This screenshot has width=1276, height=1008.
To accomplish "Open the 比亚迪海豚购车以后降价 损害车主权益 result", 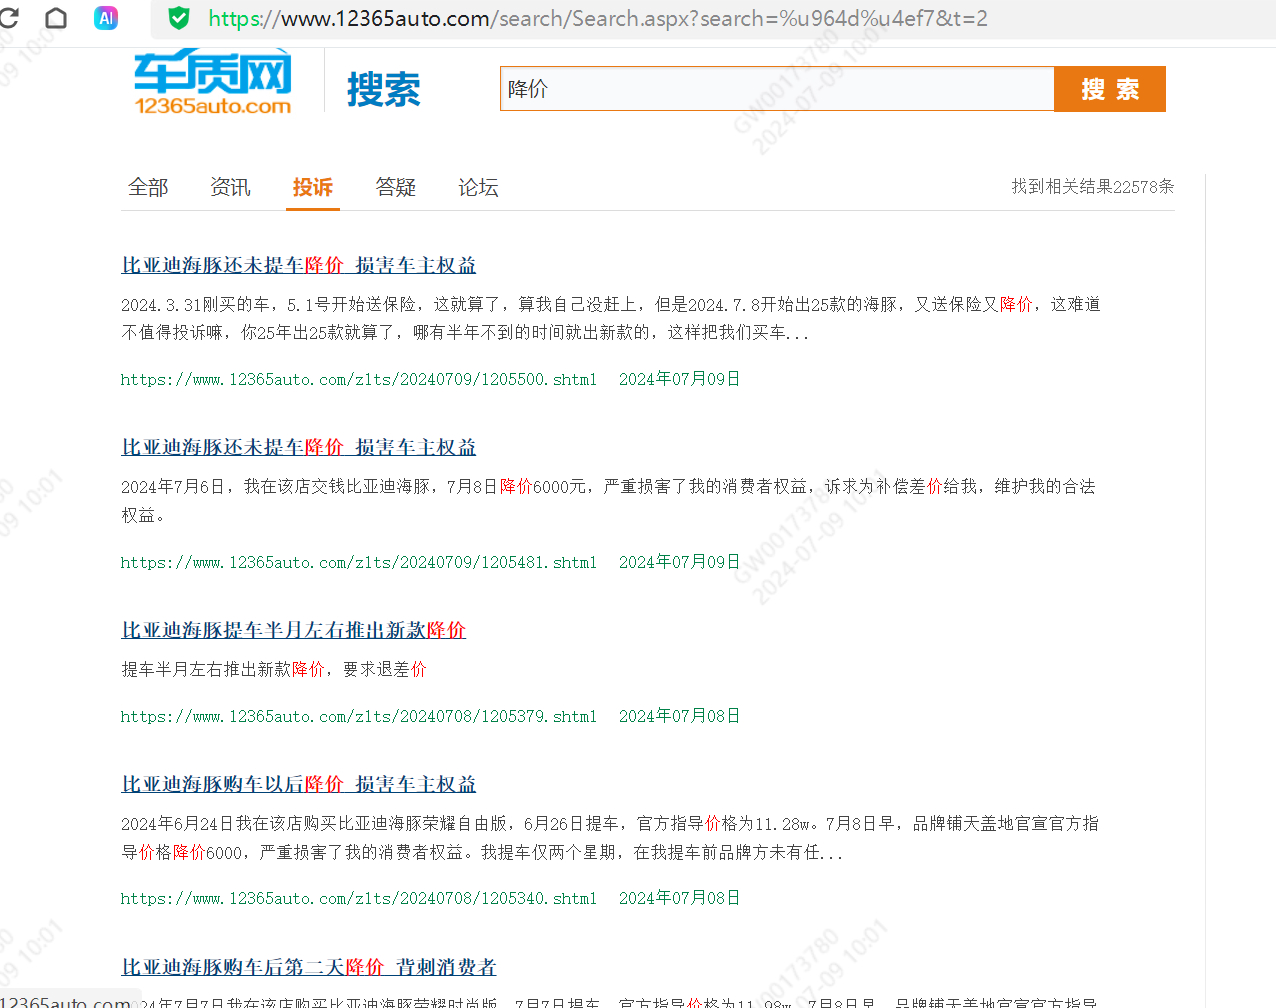I will (x=299, y=784).
